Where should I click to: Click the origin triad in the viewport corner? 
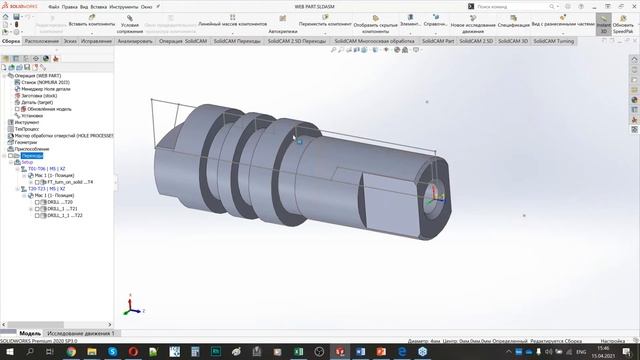(132, 306)
